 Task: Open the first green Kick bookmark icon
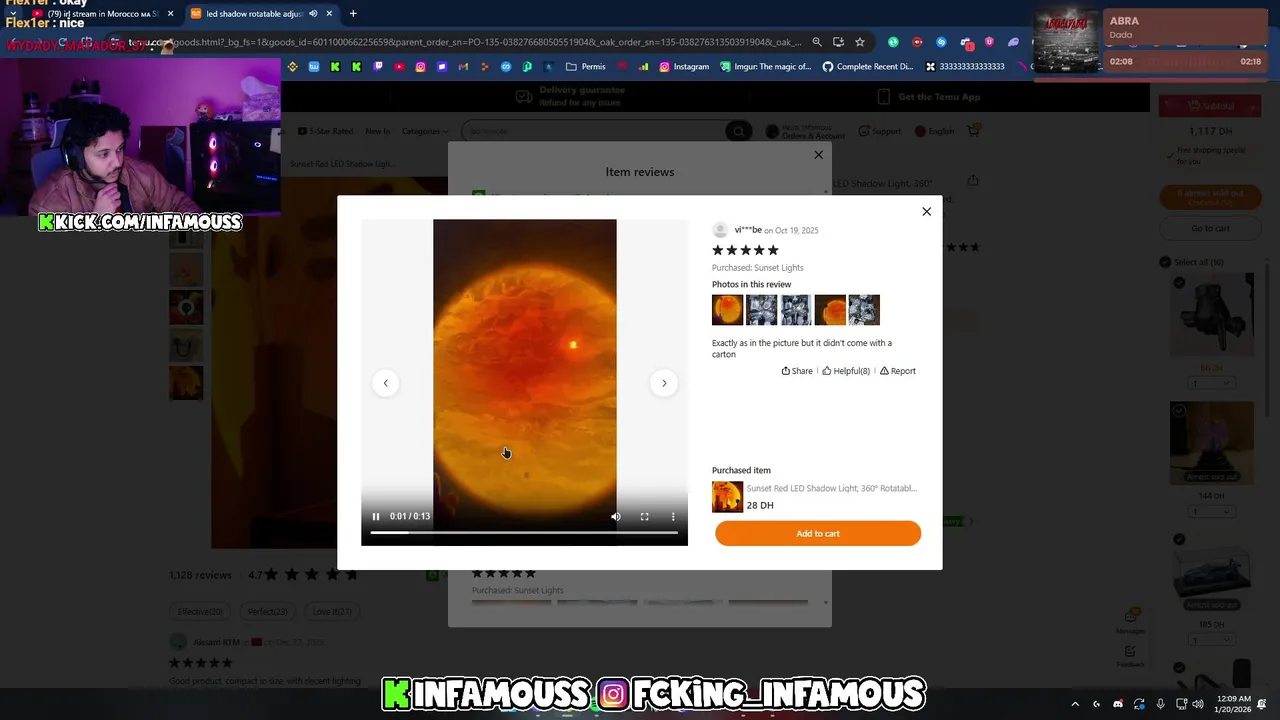(x=335, y=67)
